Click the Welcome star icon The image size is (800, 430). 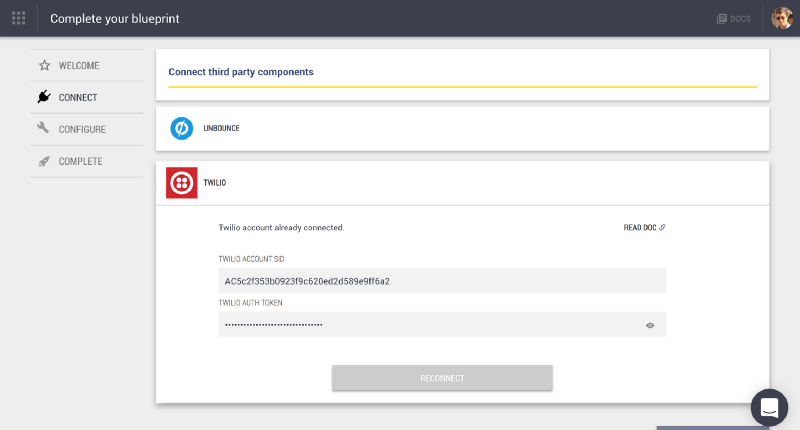click(x=44, y=65)
